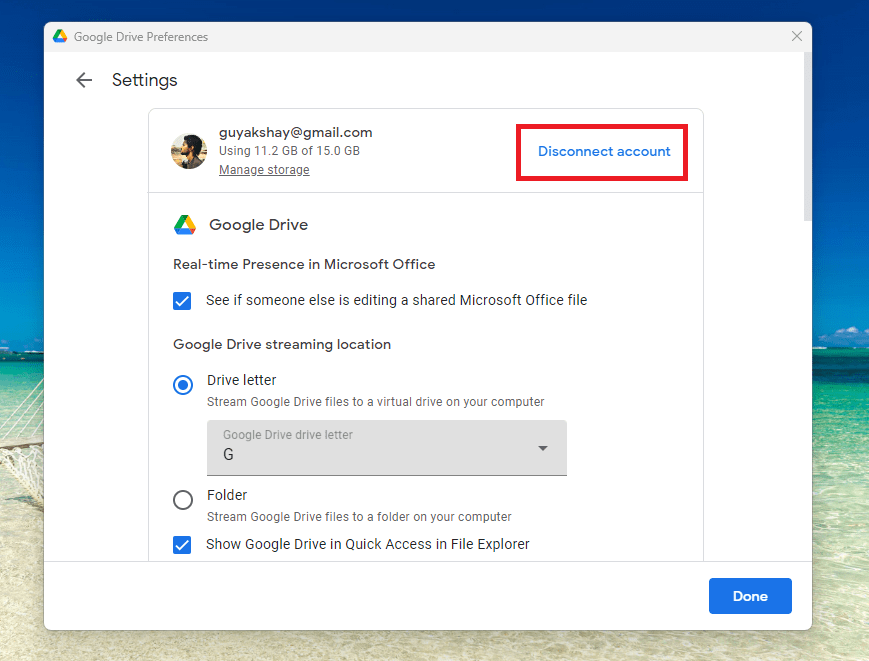Open the Manage storage link
Image resolution: width=869 pixels, height=661 pixels.
point(263,169)
